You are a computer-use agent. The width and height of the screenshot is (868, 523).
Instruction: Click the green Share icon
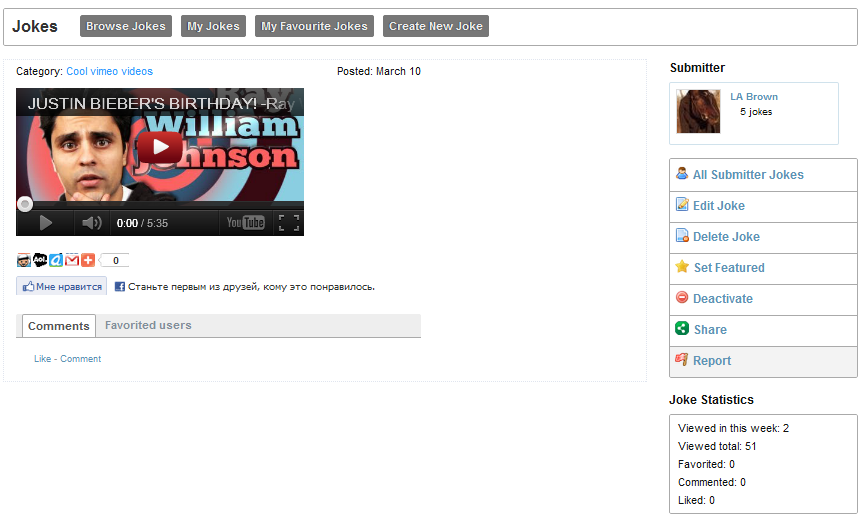point(682,328)
